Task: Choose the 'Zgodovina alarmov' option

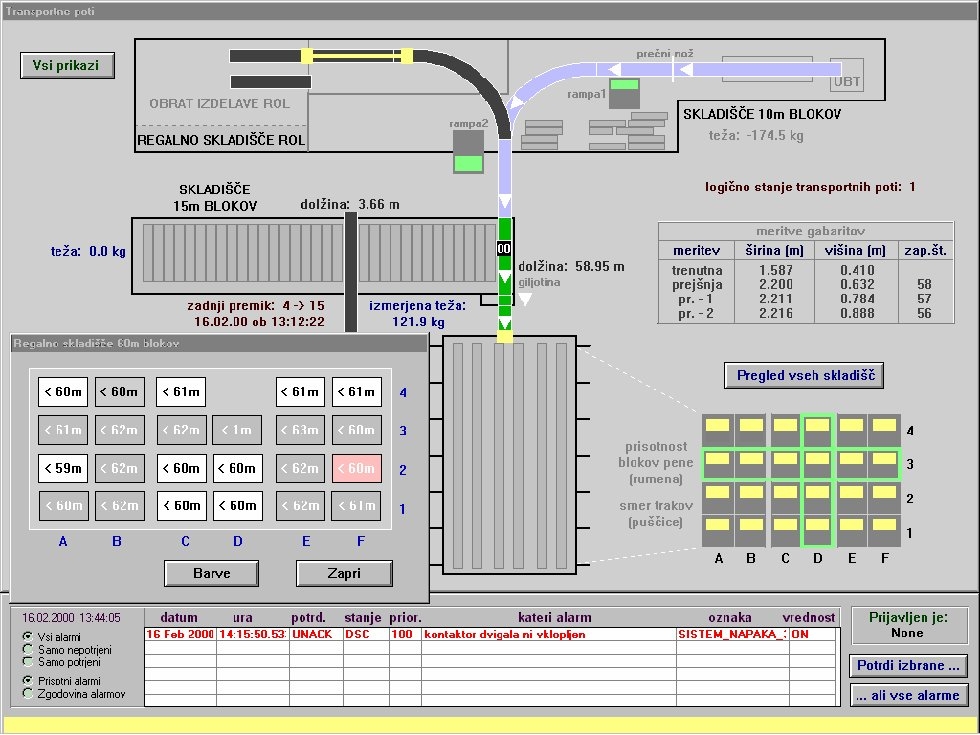Action: (27, 693)
